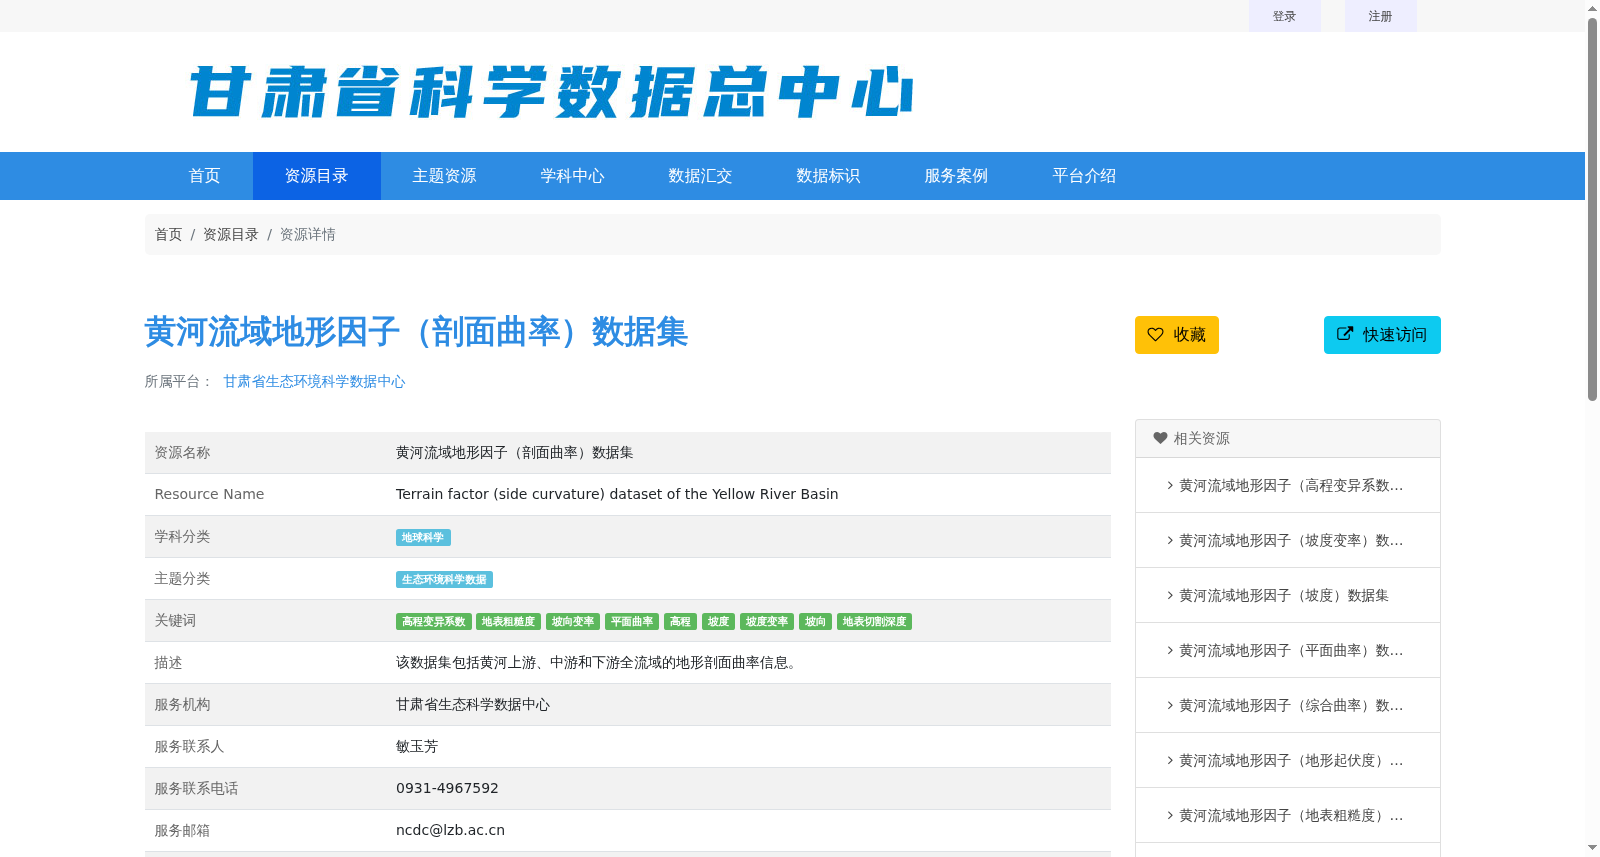Click the 资源详情 breadcrumb text
The width and height of the screenshot is (1600, 857).
(307, 234)
